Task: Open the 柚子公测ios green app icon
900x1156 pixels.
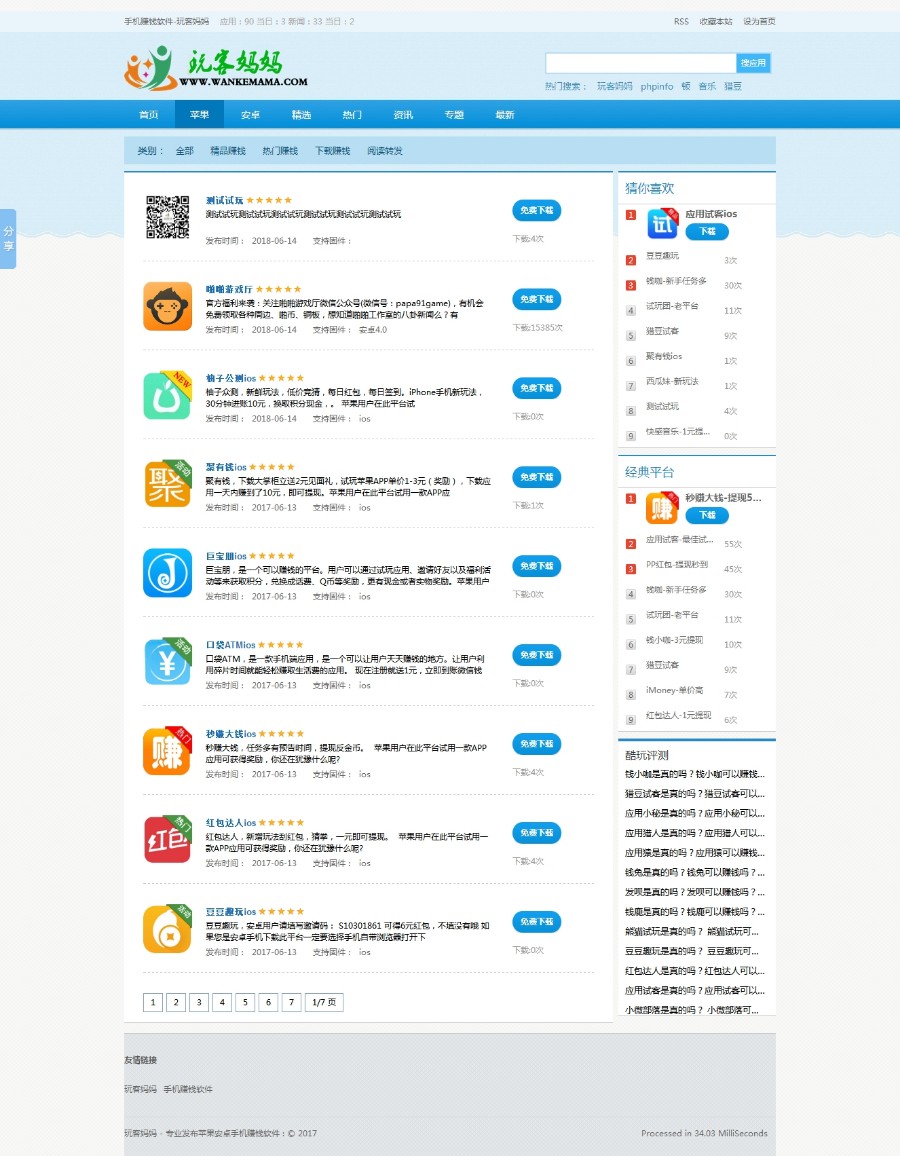Action: 167,395
